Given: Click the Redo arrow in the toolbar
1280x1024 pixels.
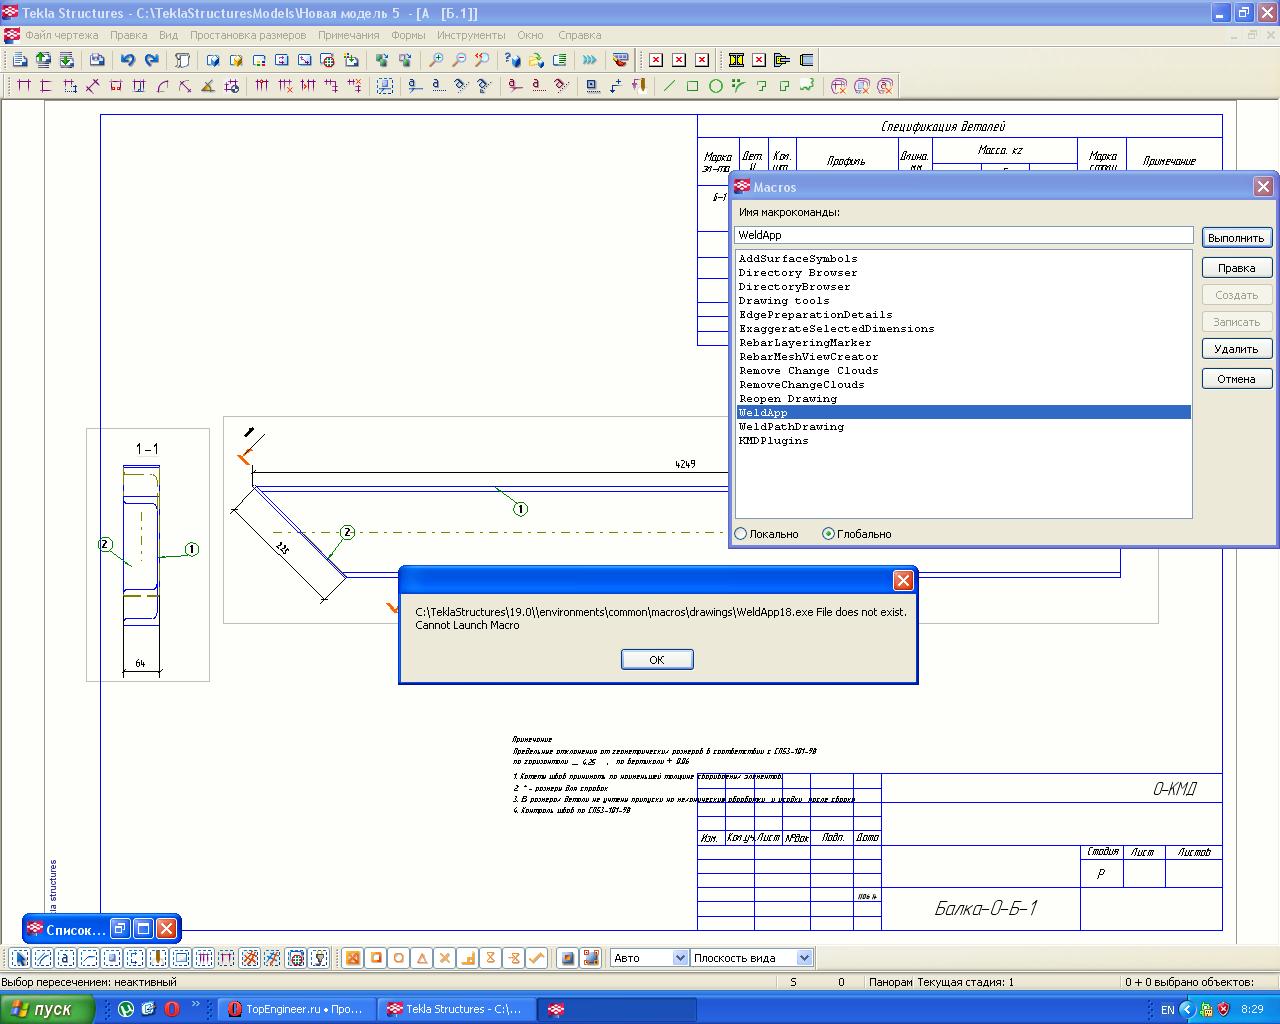Looking at the screenshot, I should tap(152, 60).
